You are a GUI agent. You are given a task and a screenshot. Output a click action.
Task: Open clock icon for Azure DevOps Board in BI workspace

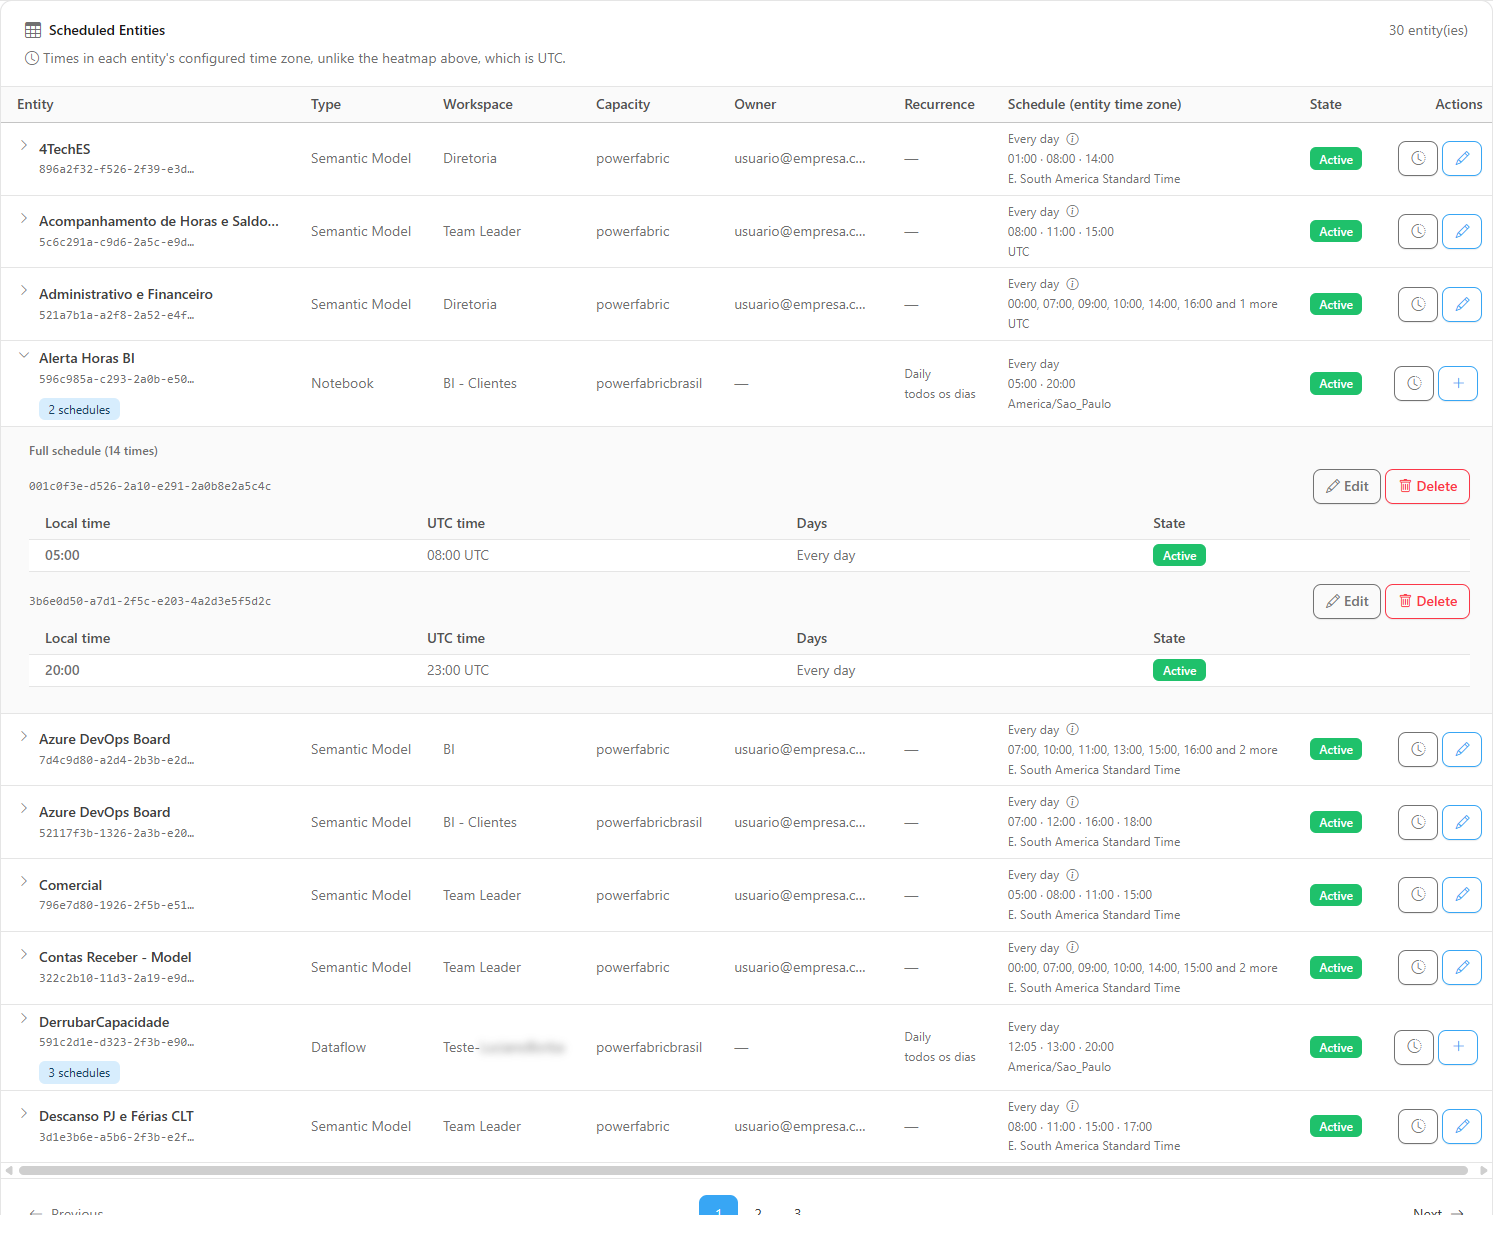tap(1417, 749)
